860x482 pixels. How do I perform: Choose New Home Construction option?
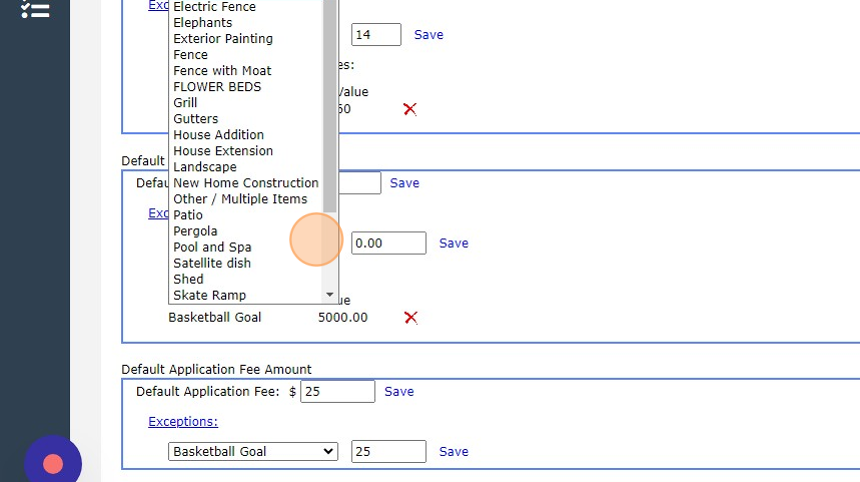246,183
